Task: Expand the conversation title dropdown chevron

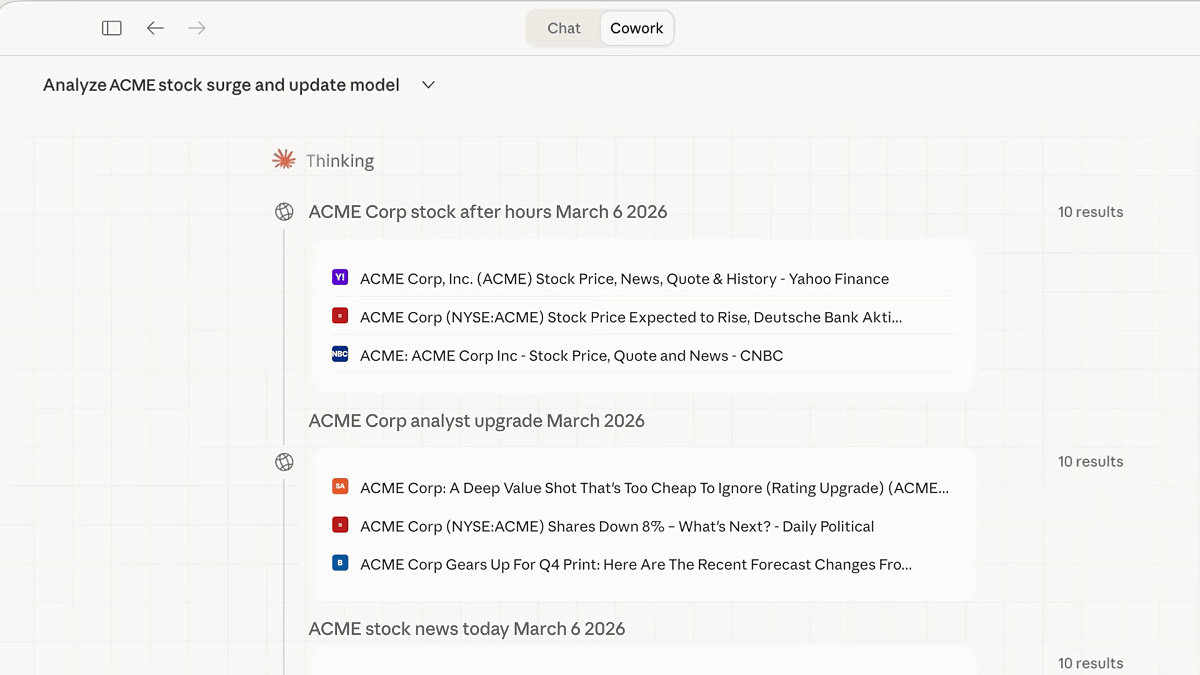Action: coord(429,85)
